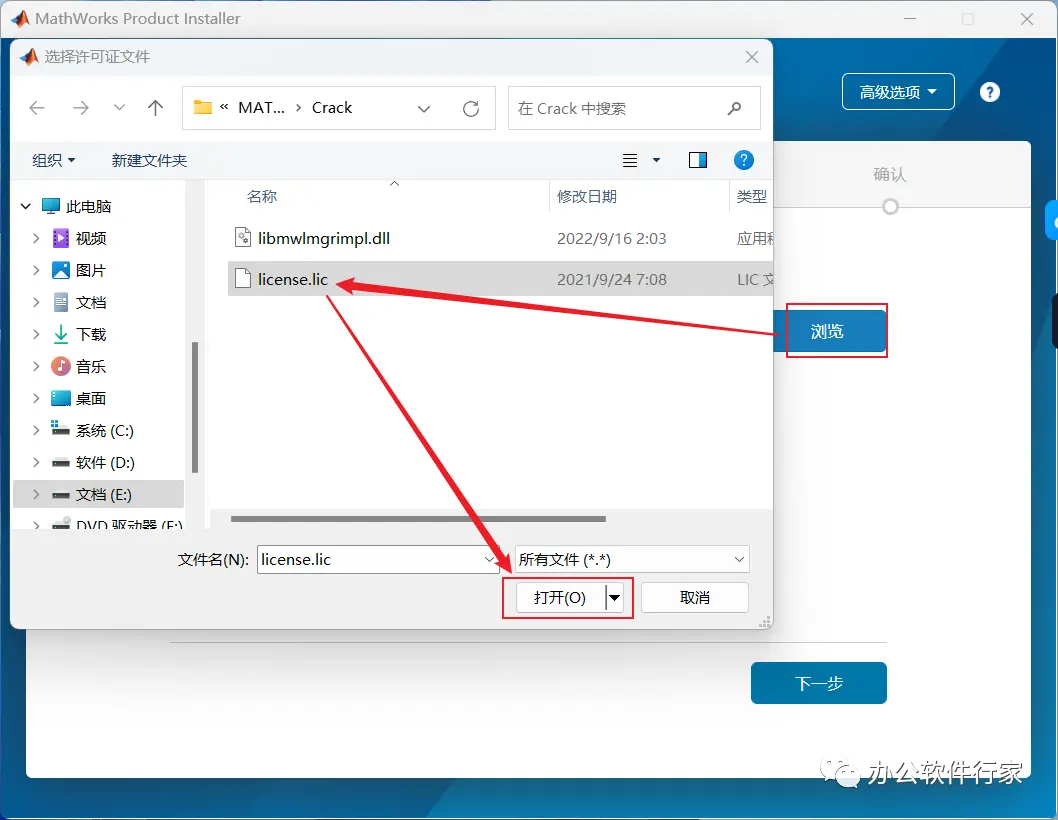
Task: Open 下载 folder icon
Action: (61, 334)
